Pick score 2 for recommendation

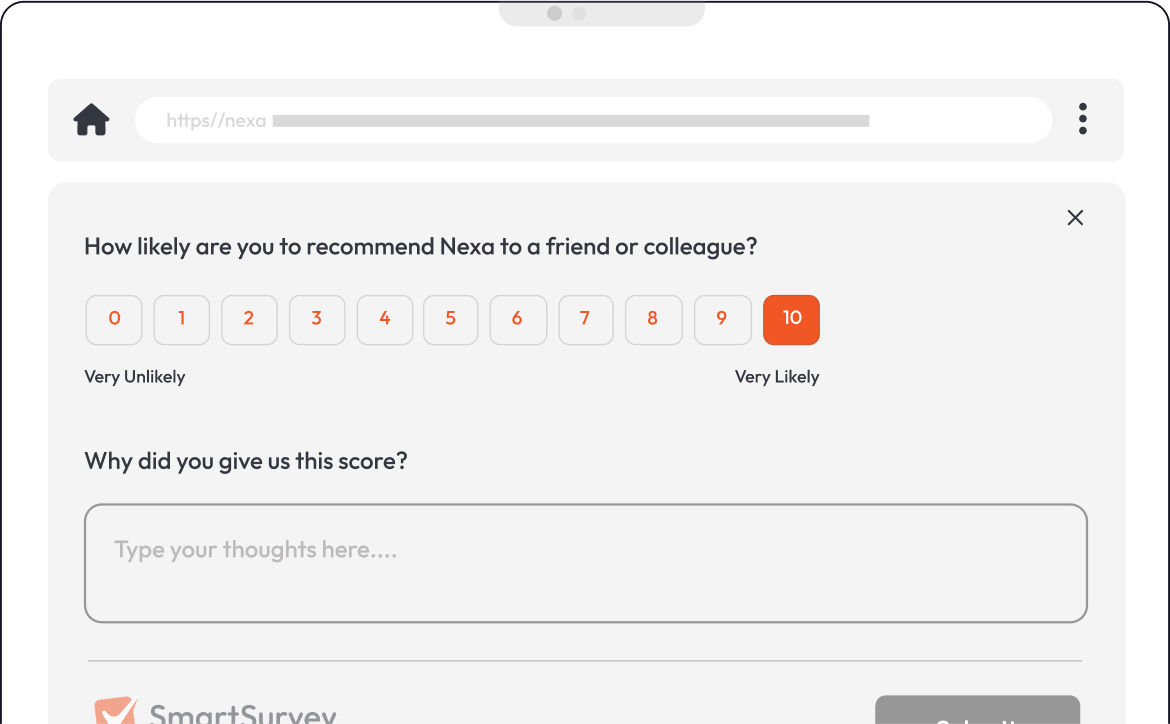point(249,320)
